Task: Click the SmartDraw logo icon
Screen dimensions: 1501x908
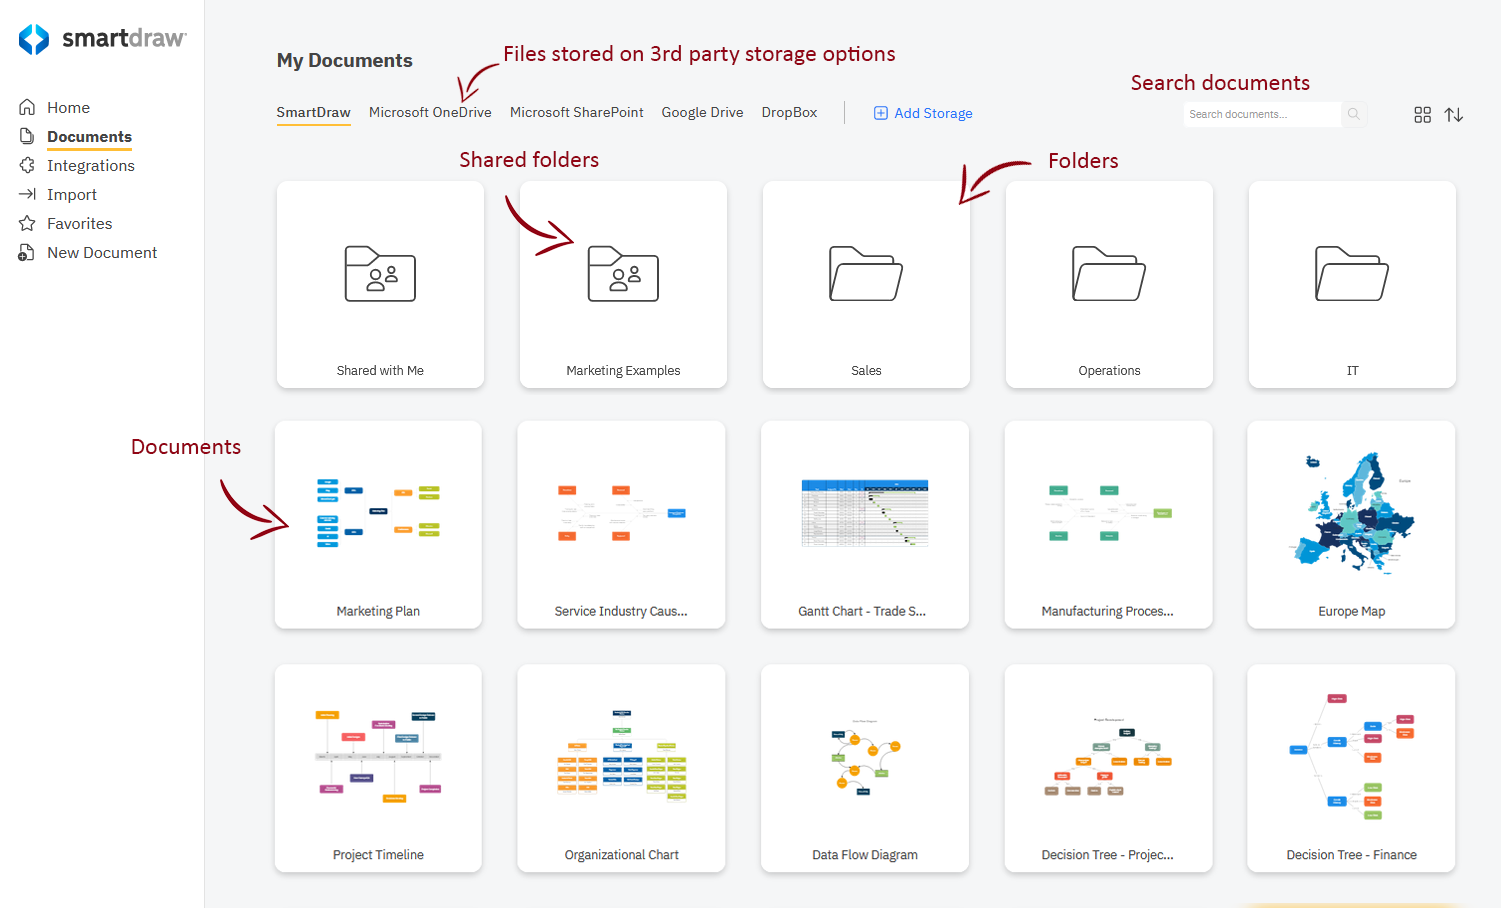Action: click(x=34, y=39)
